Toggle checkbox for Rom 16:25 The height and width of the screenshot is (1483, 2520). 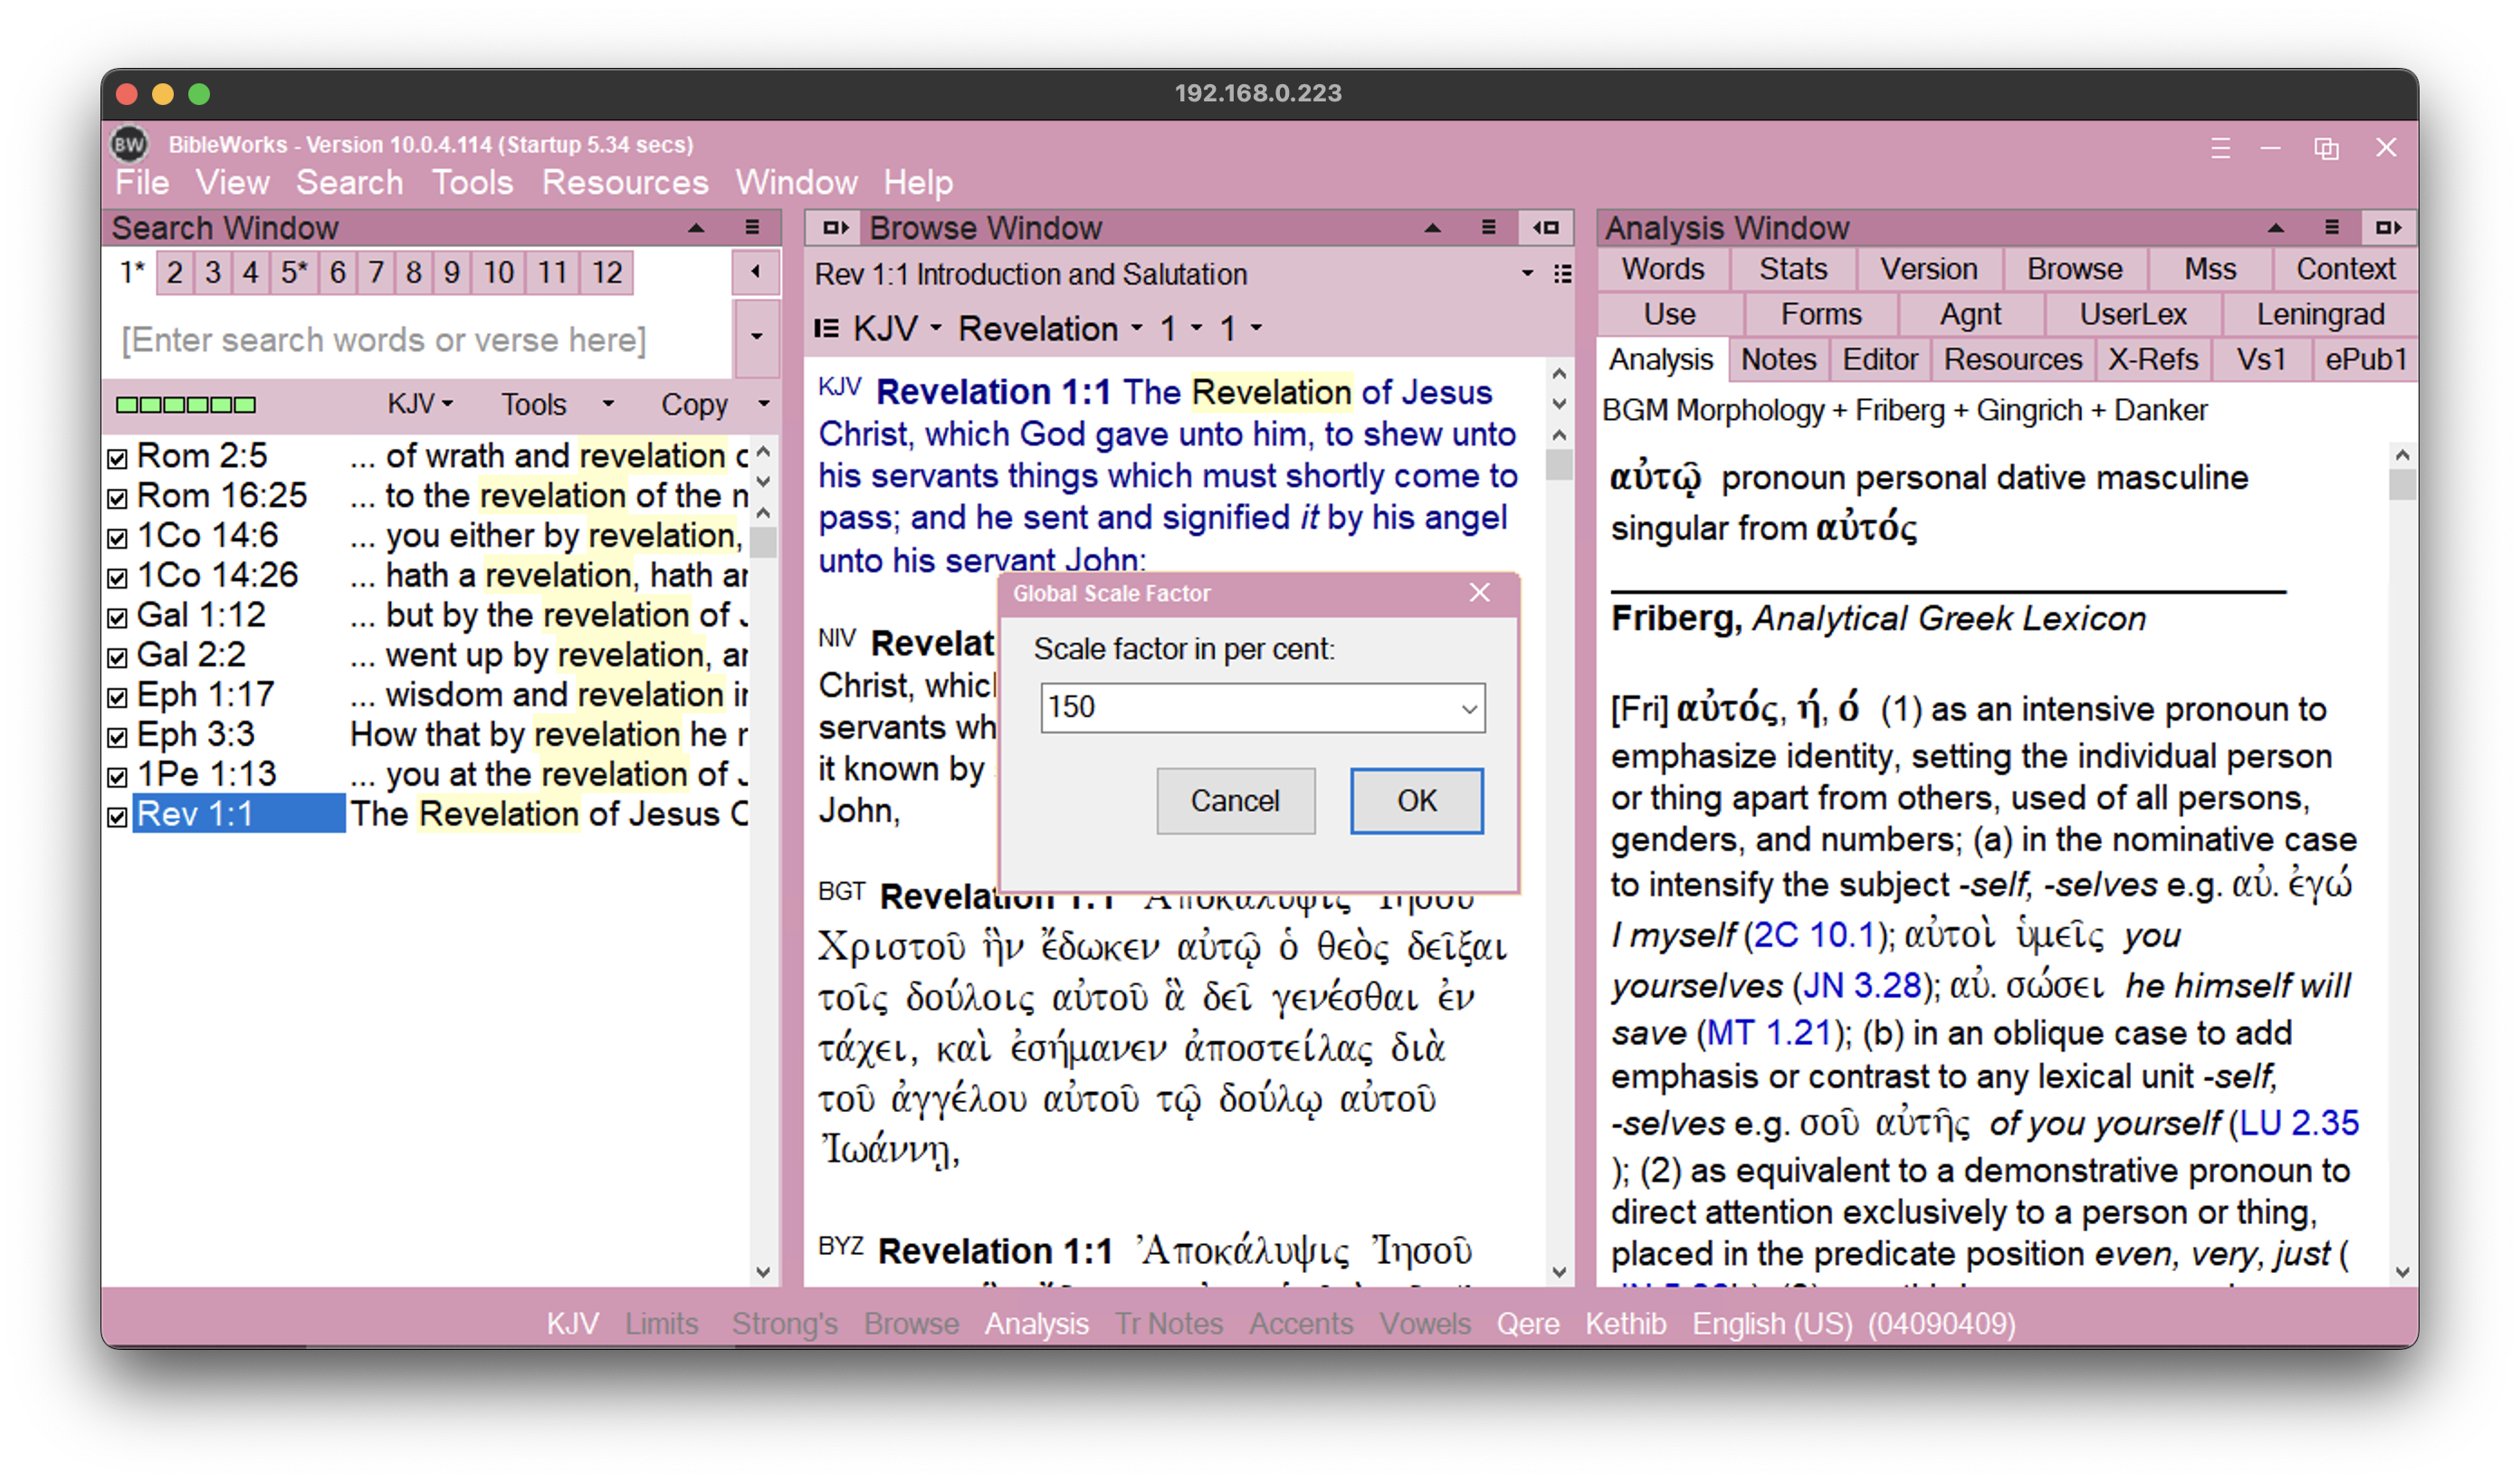click(x=117, y=498)
